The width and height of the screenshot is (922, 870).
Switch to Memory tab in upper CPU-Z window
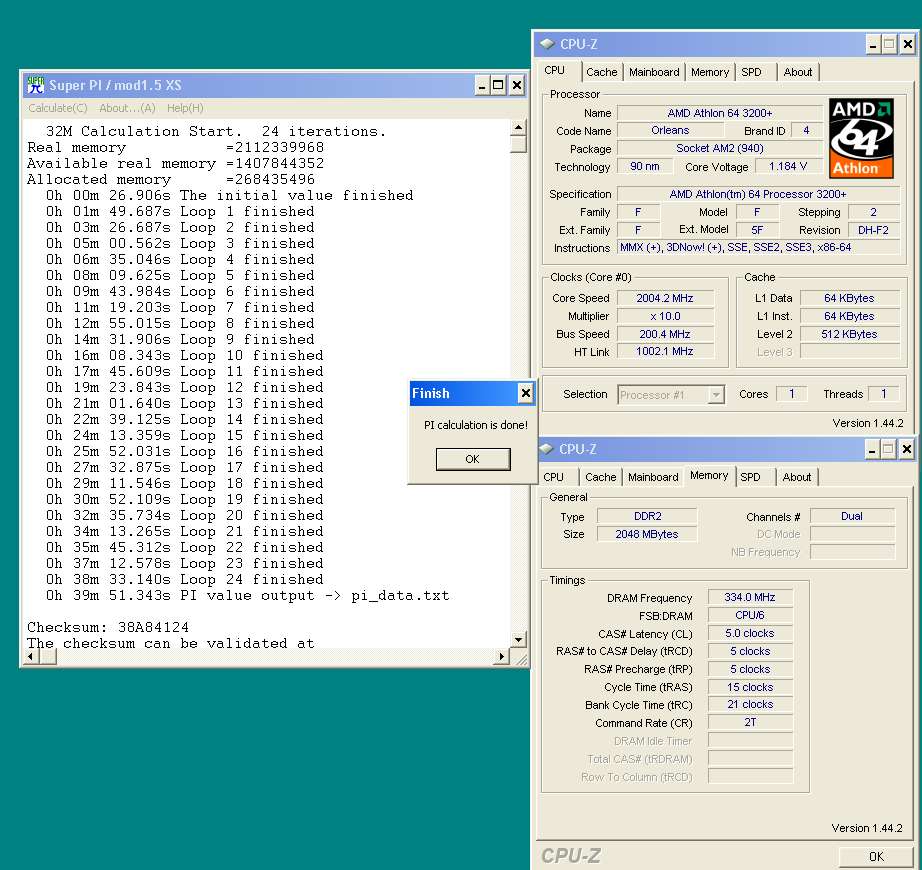point(710,72)
